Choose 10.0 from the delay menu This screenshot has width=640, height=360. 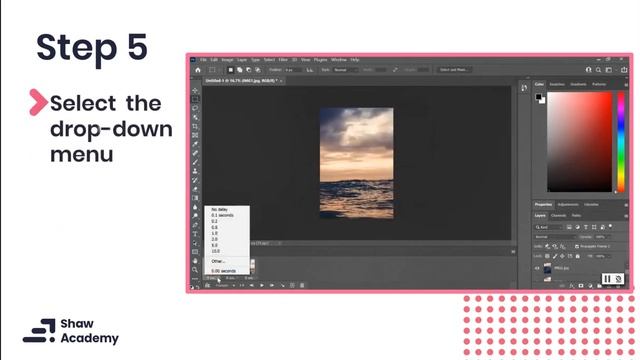coord(216,251)
